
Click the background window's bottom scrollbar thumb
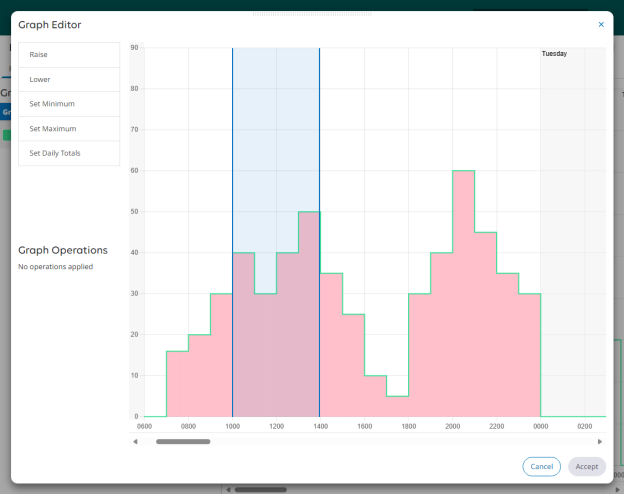pos(261,490)
